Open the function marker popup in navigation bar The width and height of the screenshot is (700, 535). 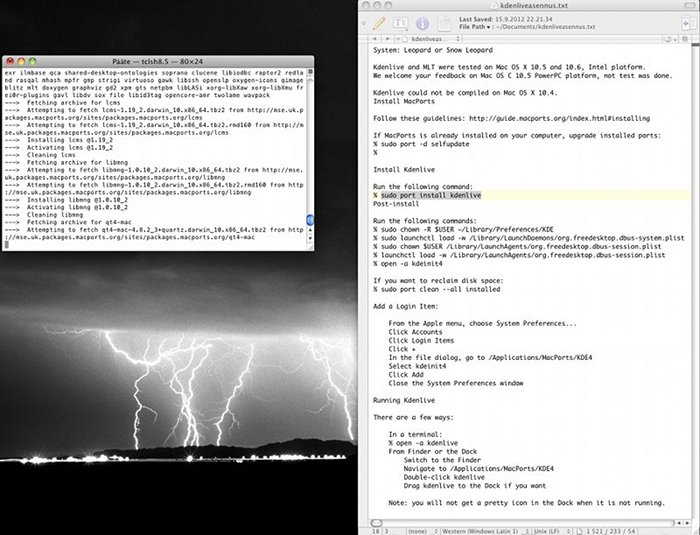click(670, 39)
